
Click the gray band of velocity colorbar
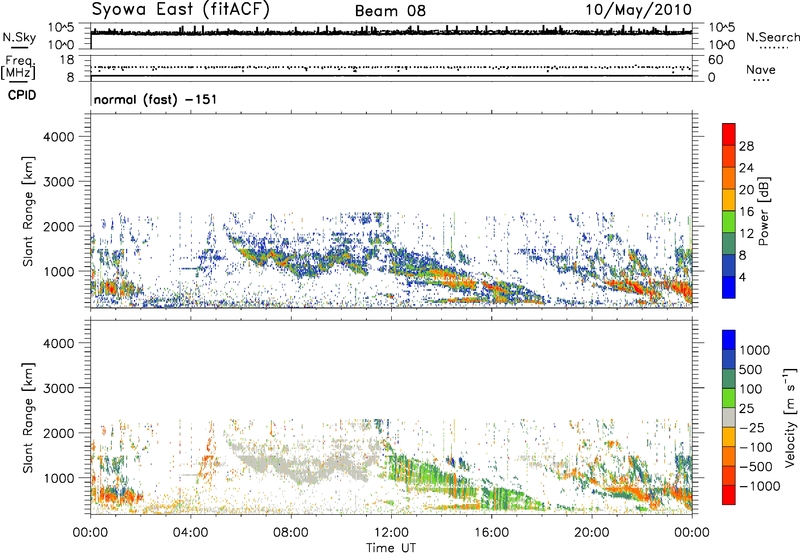tap(729, 417)
